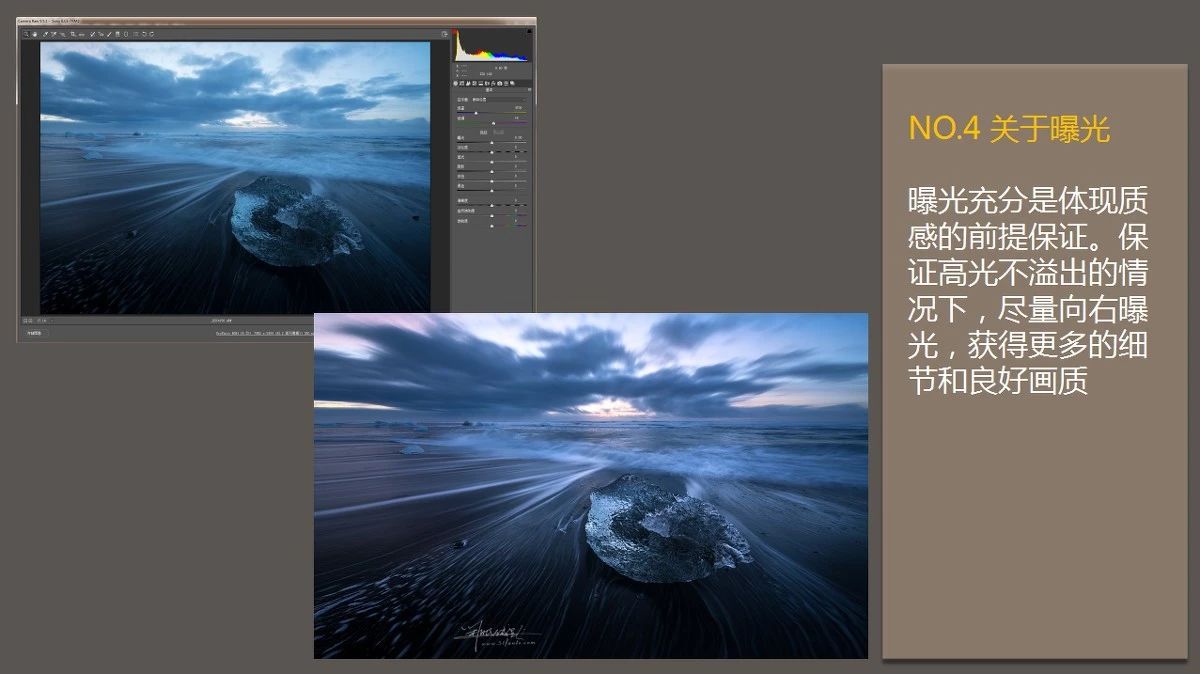Select the Spot Removal tool
1200x674 pixels.
coord(91,34)
